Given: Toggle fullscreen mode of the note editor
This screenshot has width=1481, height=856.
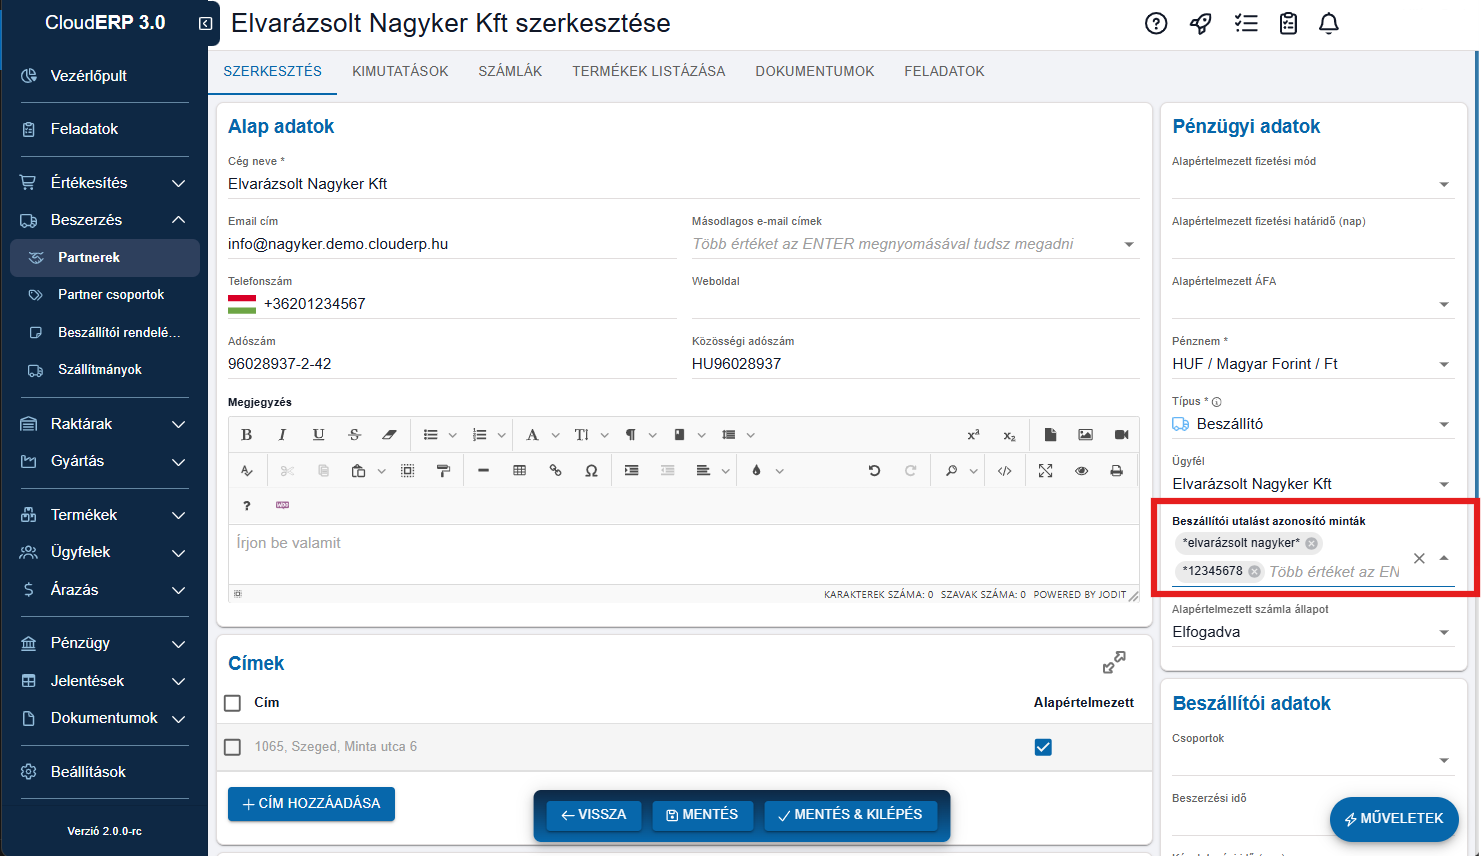Looking at the screenshot, I should pos(1045,471).
